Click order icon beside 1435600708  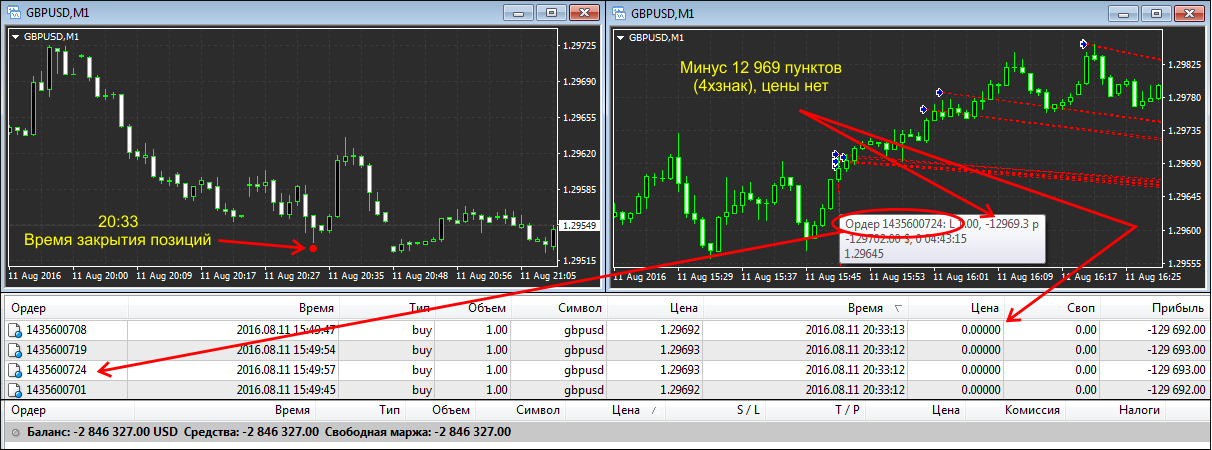coord(14,330)
